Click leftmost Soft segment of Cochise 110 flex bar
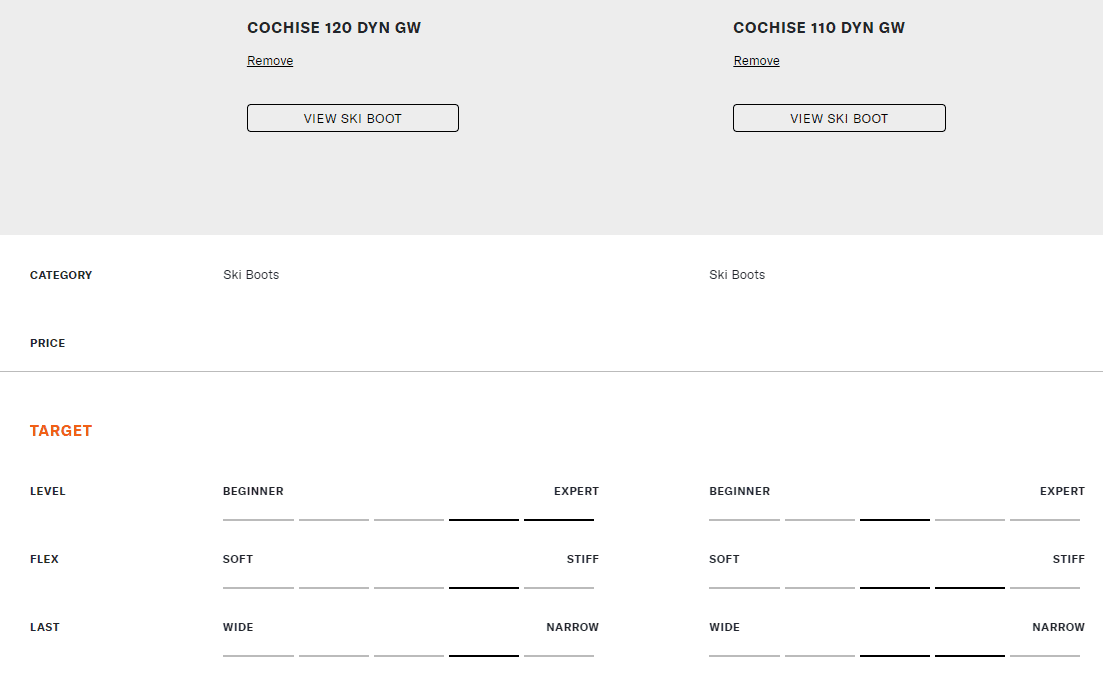 (744, 587)
